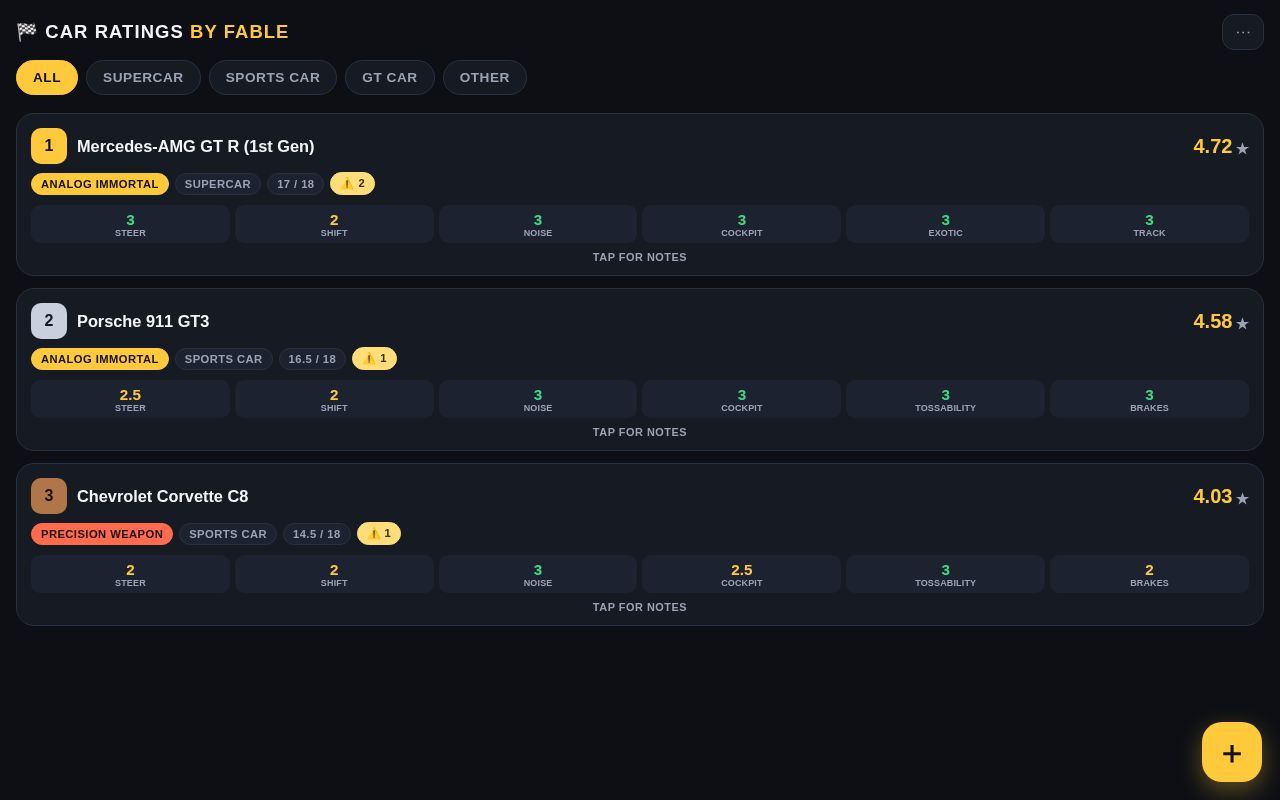This screenshot has height=800, width=1280.
Task: Click the star next to 4.72 rating
Action: tap(1242, 149)
